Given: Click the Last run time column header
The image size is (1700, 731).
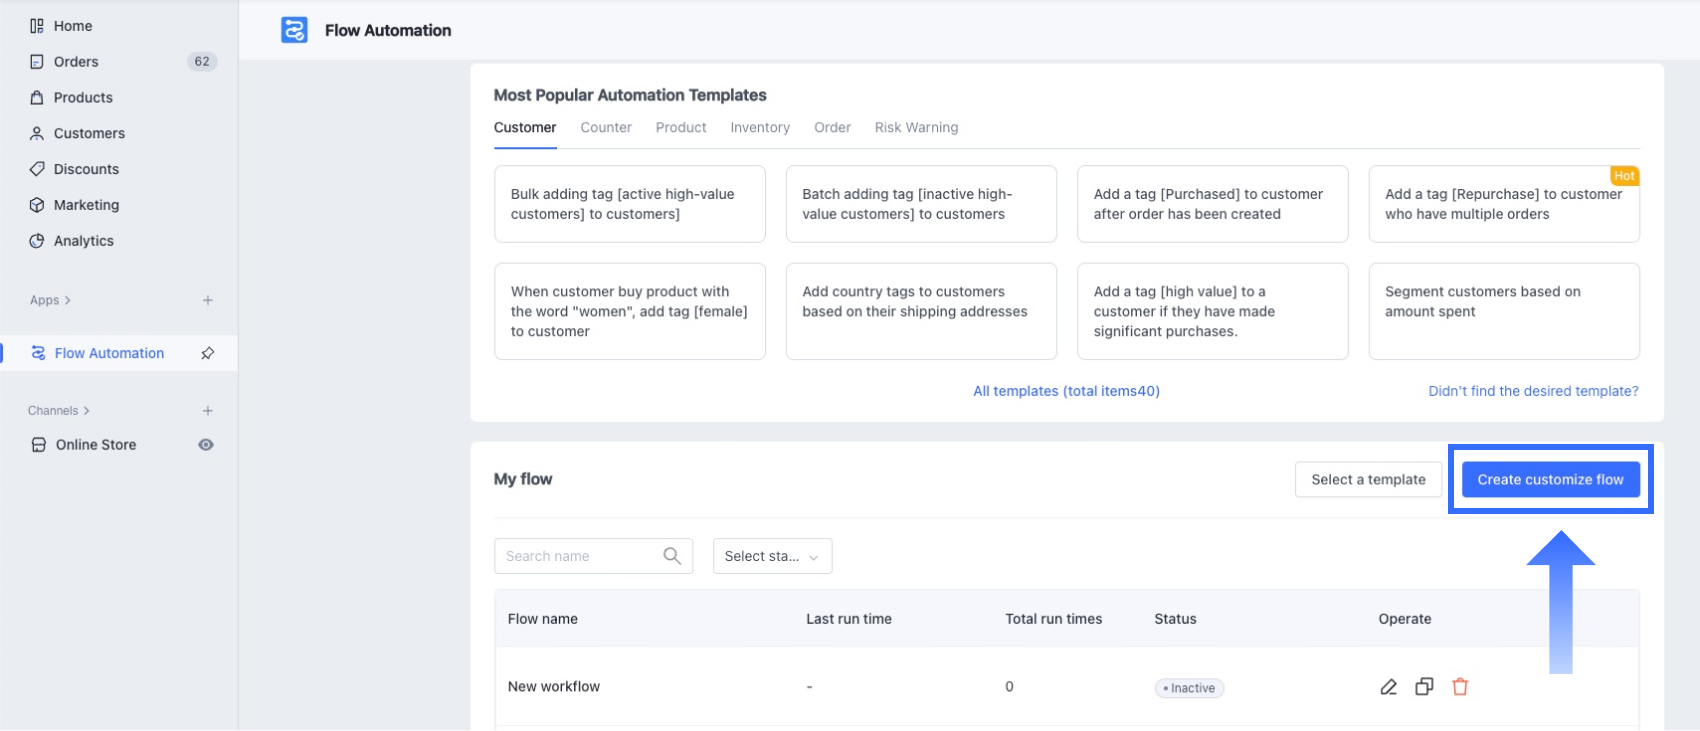Looking at the screenshot, I should [x=849, y=619].
